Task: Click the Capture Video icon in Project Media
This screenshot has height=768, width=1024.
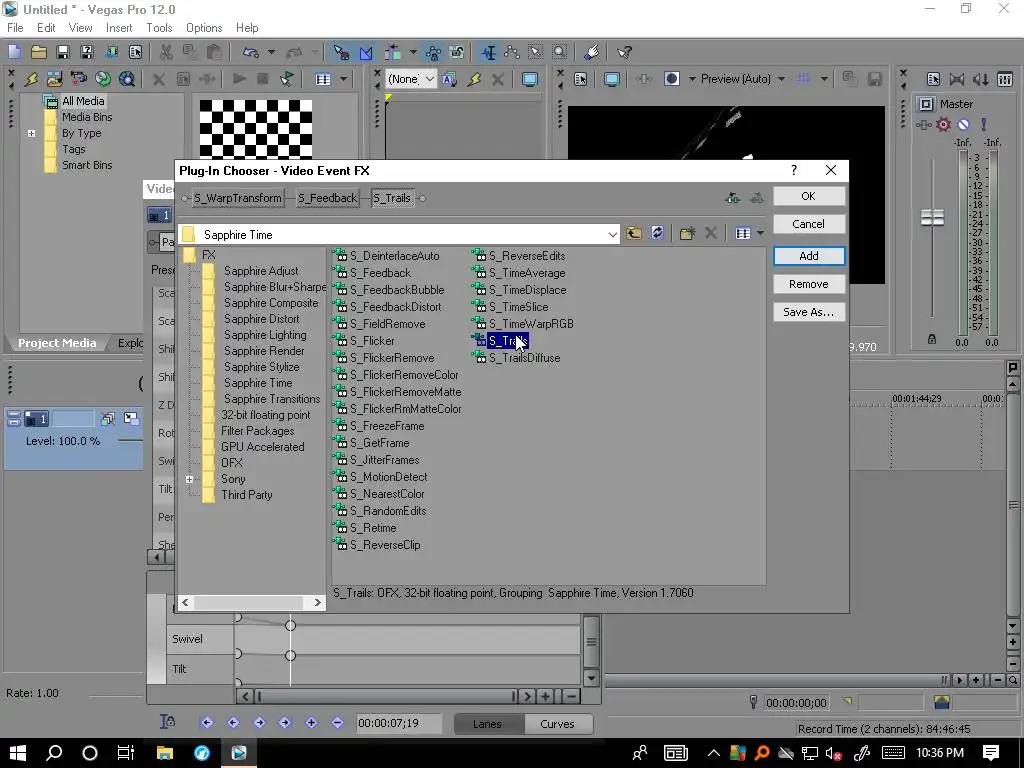Action: click(x=78, y=79)
